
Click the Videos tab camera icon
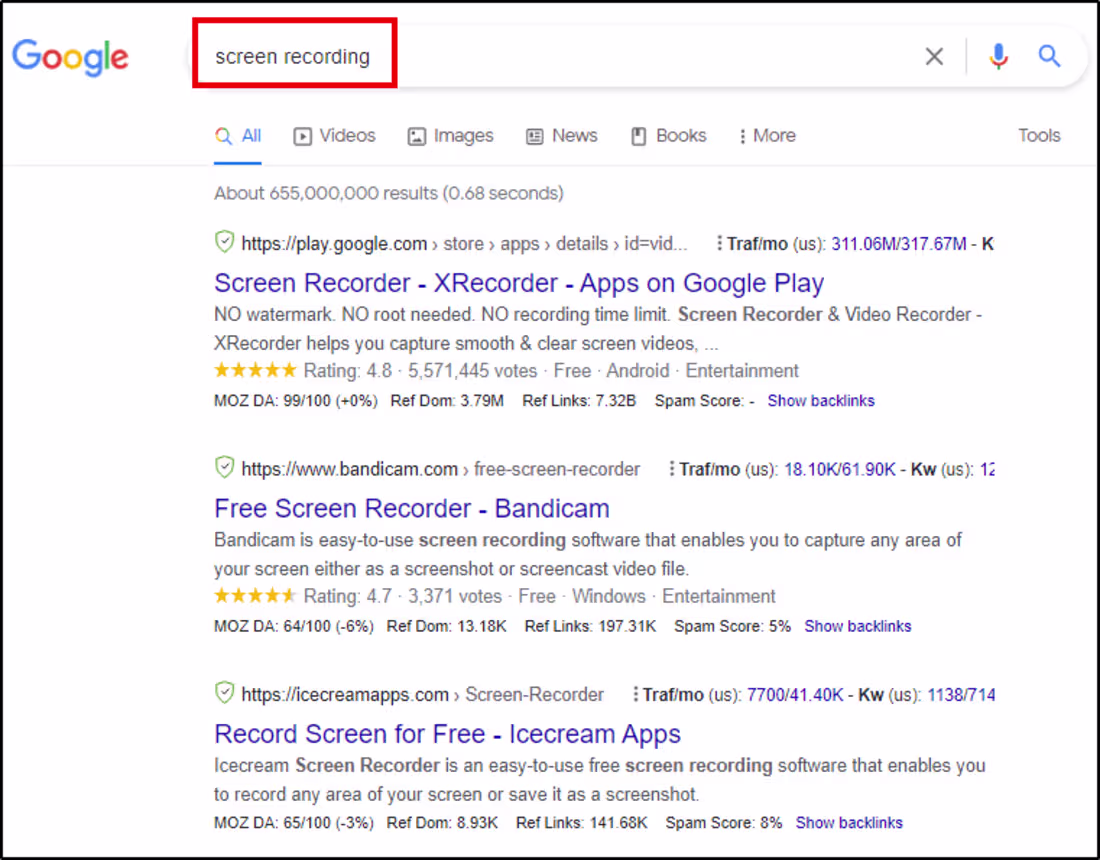[x=303, y=136]
